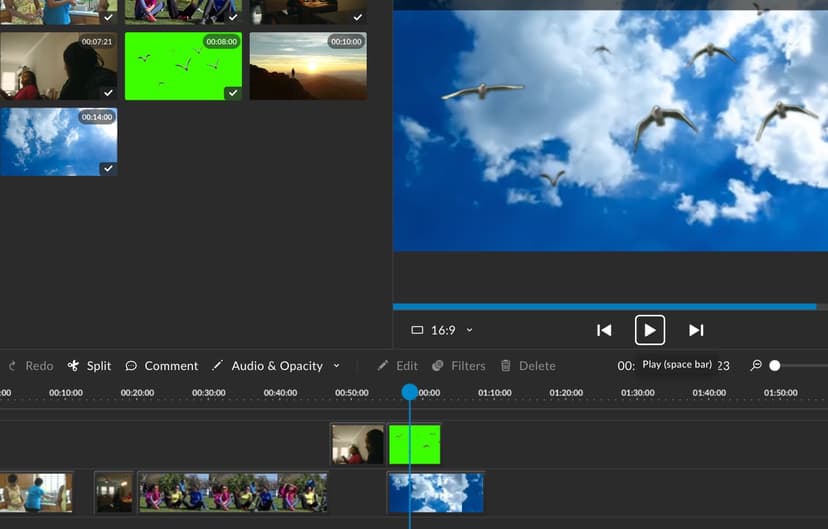
Task: Select the green screen birds media thumbnail
Action: point(183,66)
